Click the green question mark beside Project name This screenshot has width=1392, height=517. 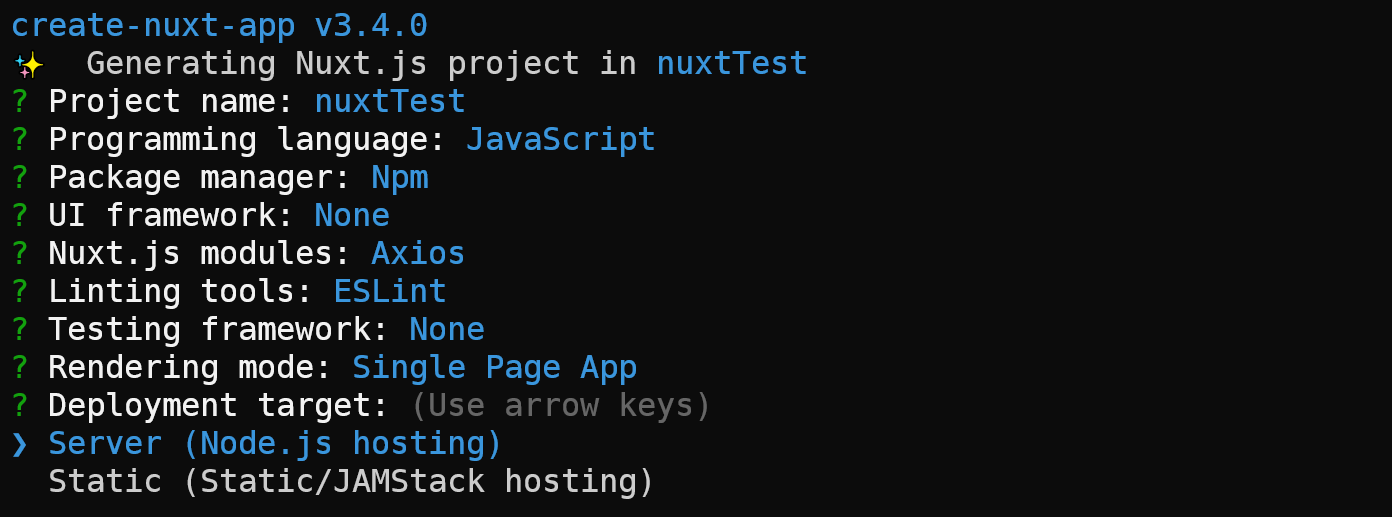tap(20, 102)
